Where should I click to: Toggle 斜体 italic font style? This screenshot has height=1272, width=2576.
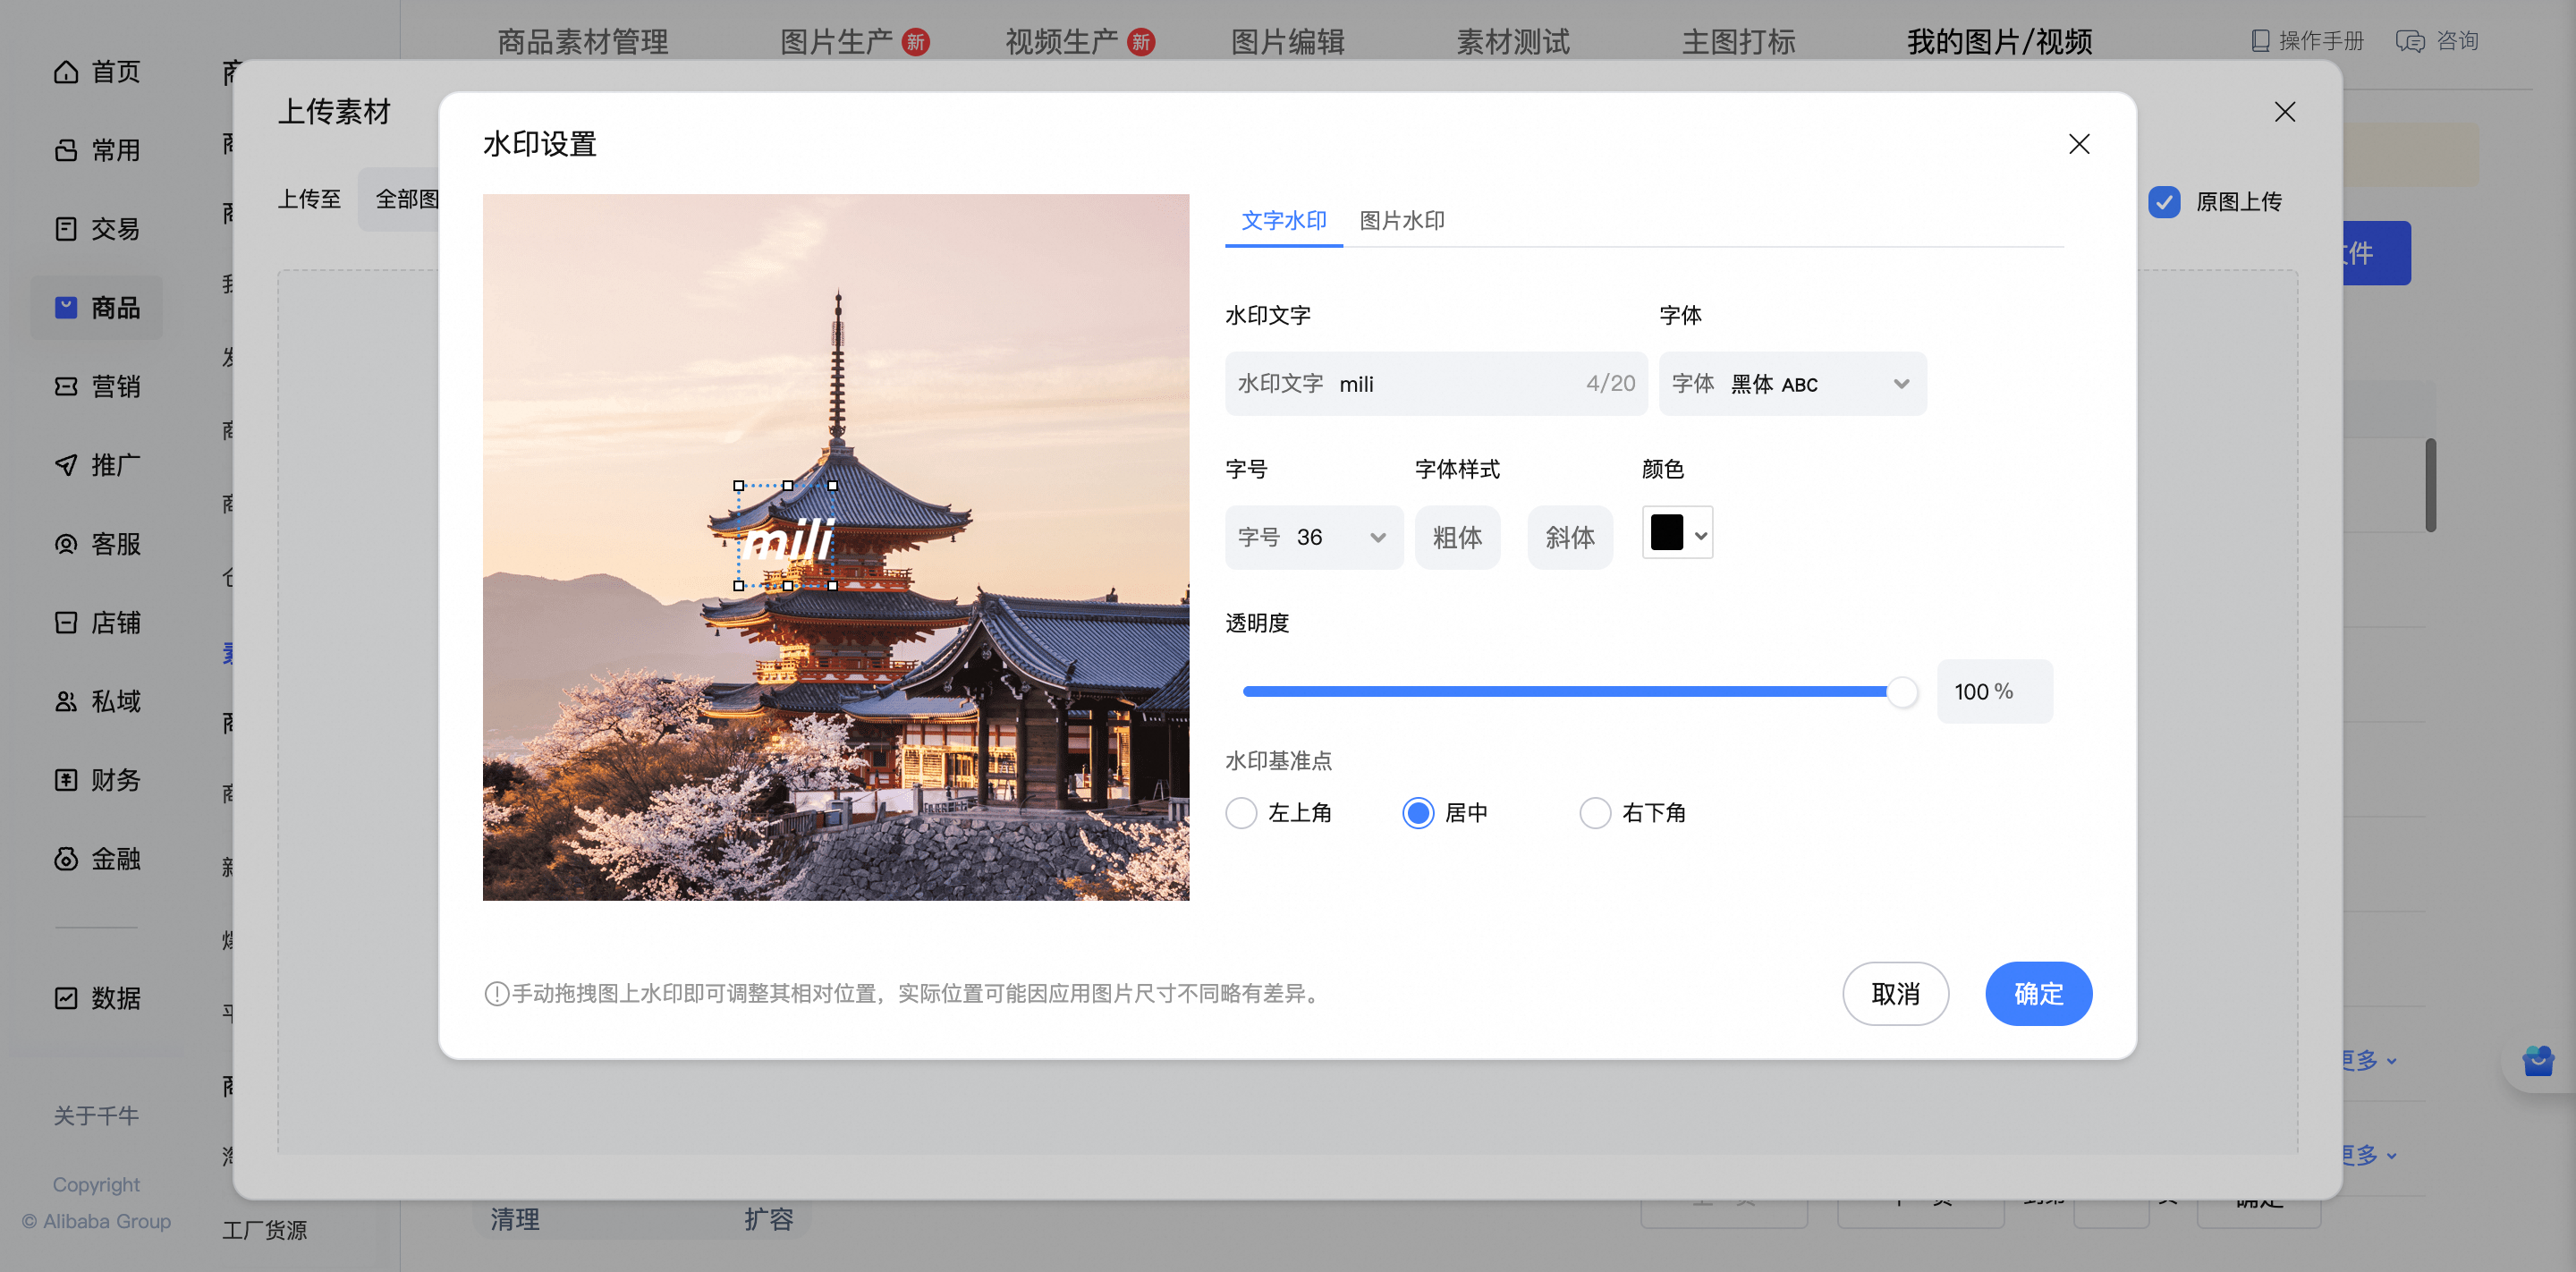pos(1570,538)
